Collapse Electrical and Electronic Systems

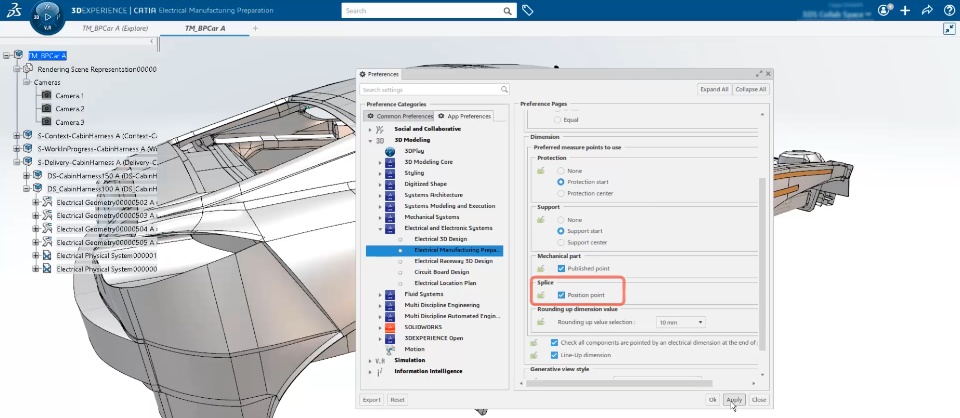(x=380, y=228)
